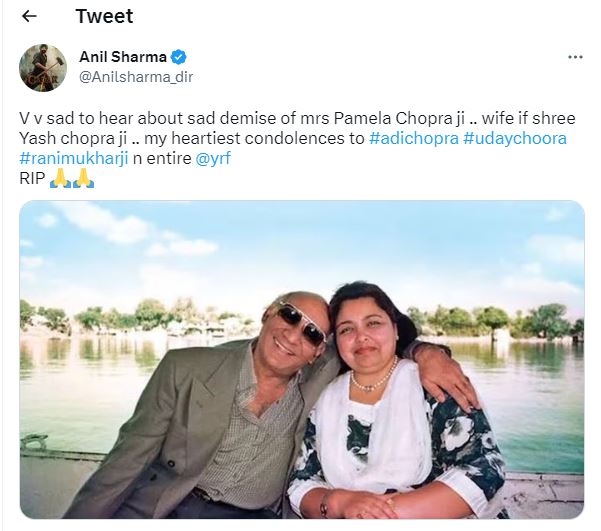Click the second folded hands emoji
Screen dimensions: 601x531
tap(82, 178)
